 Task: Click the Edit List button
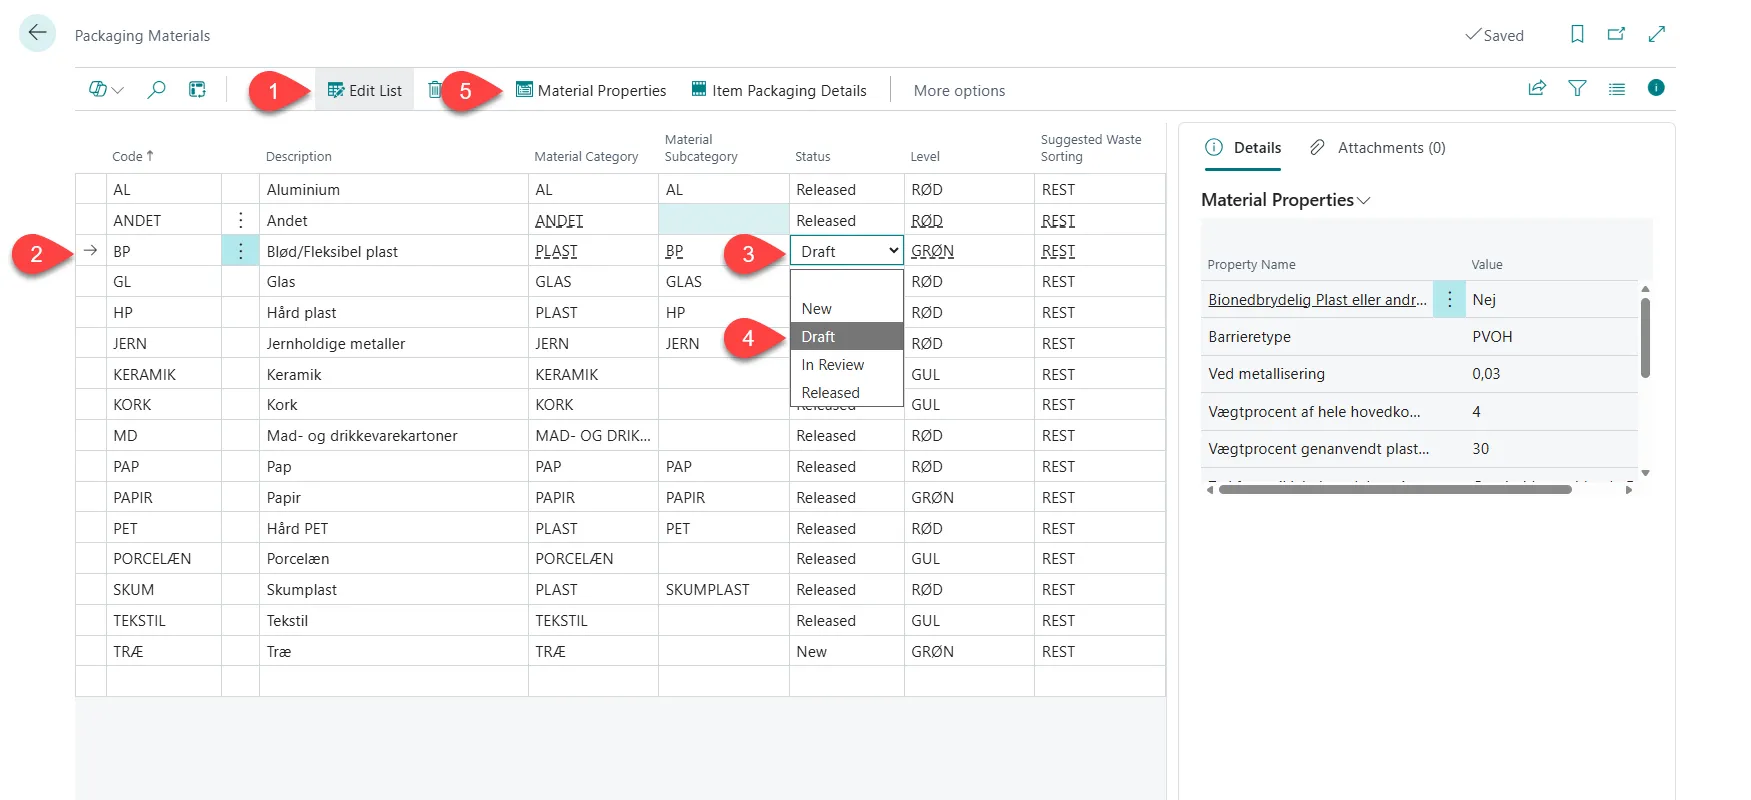[365, 90]
